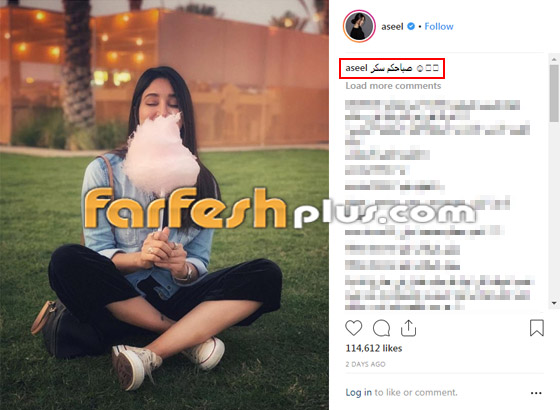Open the 2 DAYS AGO timestamp link

pos(365,364)
